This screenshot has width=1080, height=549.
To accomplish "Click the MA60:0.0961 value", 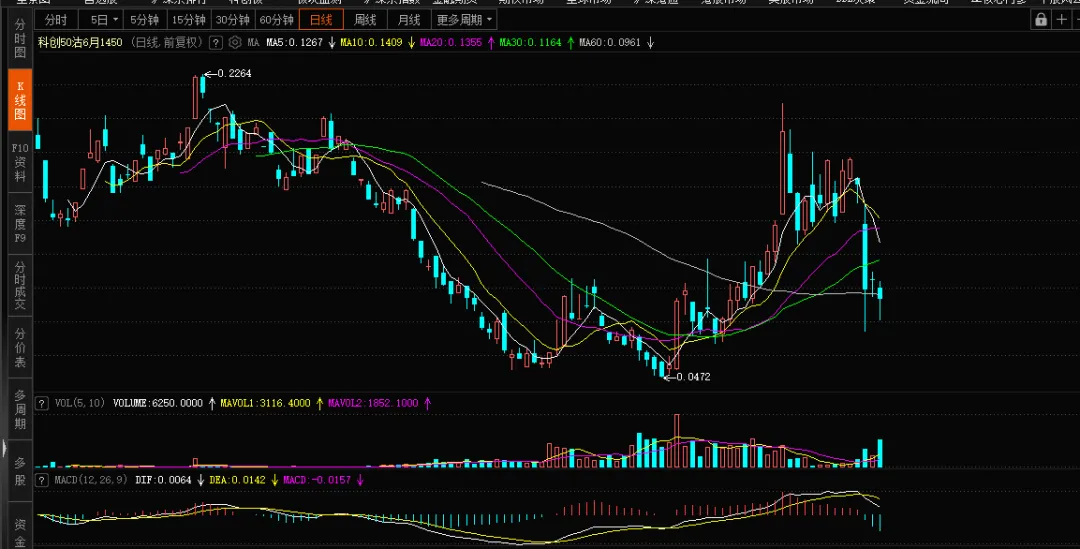I will 610,43.
